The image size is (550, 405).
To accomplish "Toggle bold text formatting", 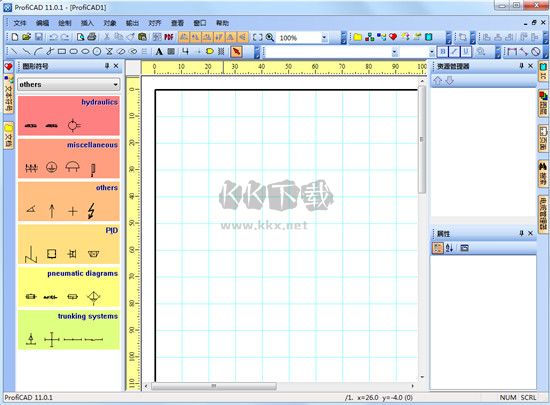I will pyautogui.click(x=443, y=52).
